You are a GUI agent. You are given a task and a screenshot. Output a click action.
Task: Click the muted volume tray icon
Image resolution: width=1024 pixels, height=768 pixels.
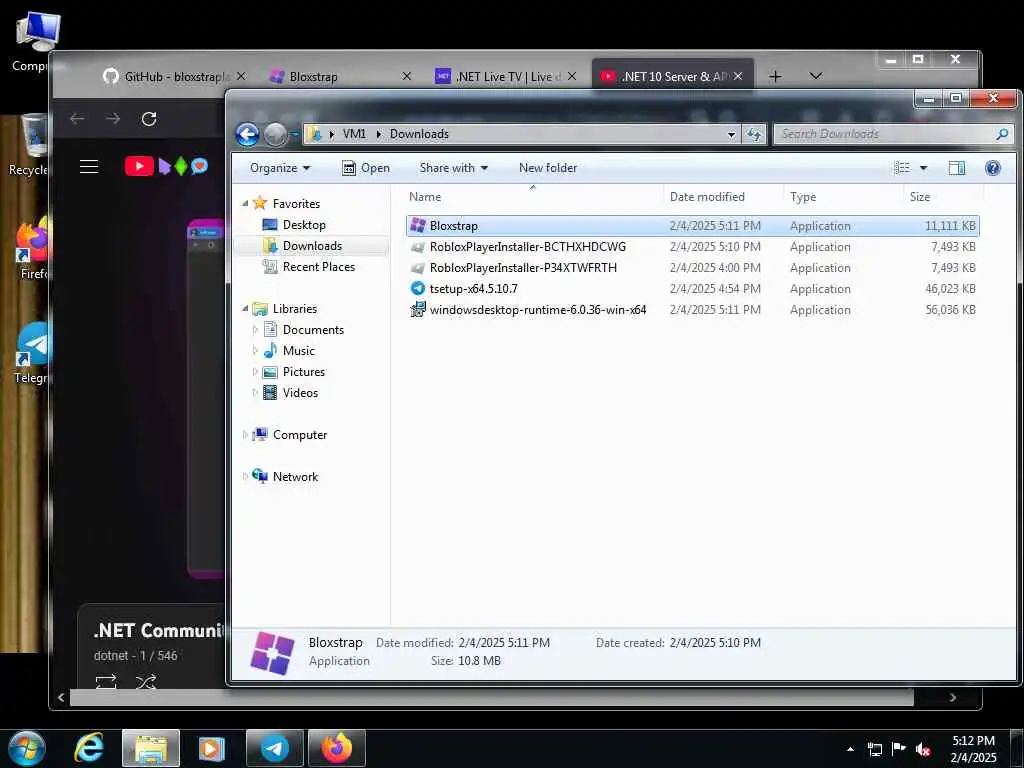923,749
